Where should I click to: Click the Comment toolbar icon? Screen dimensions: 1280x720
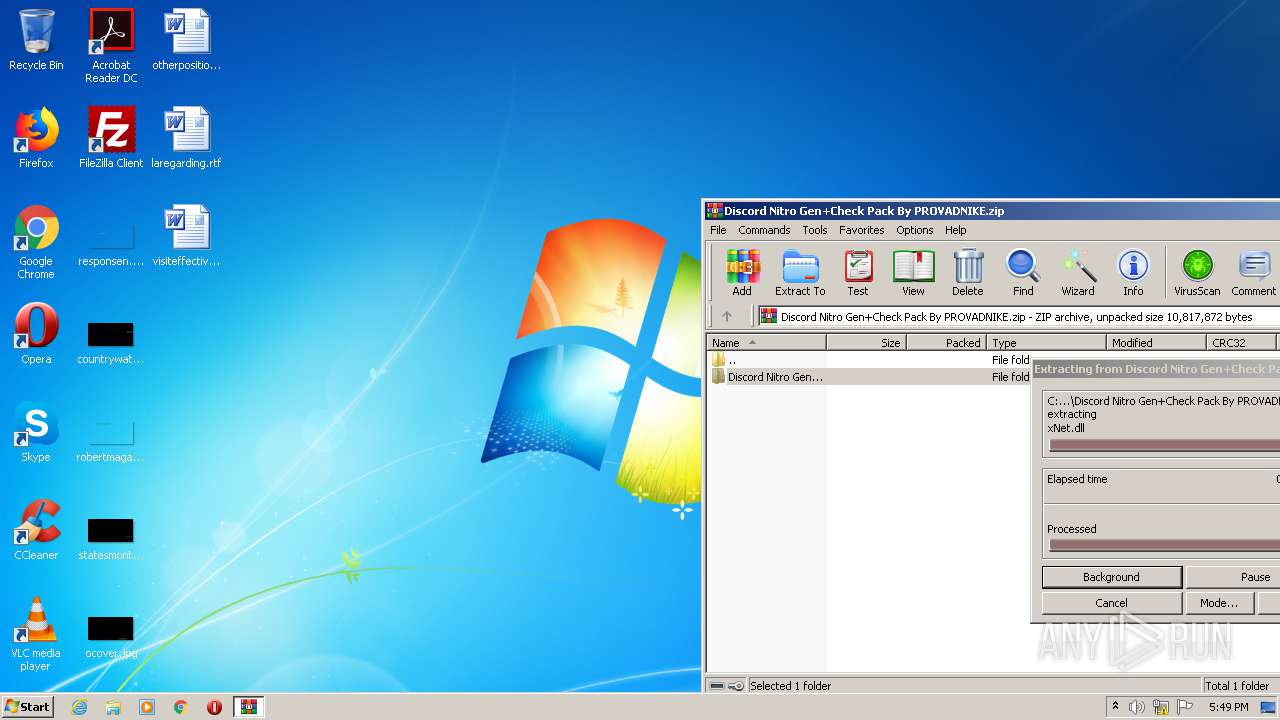pyautogui.click(x=1254, y=273)
